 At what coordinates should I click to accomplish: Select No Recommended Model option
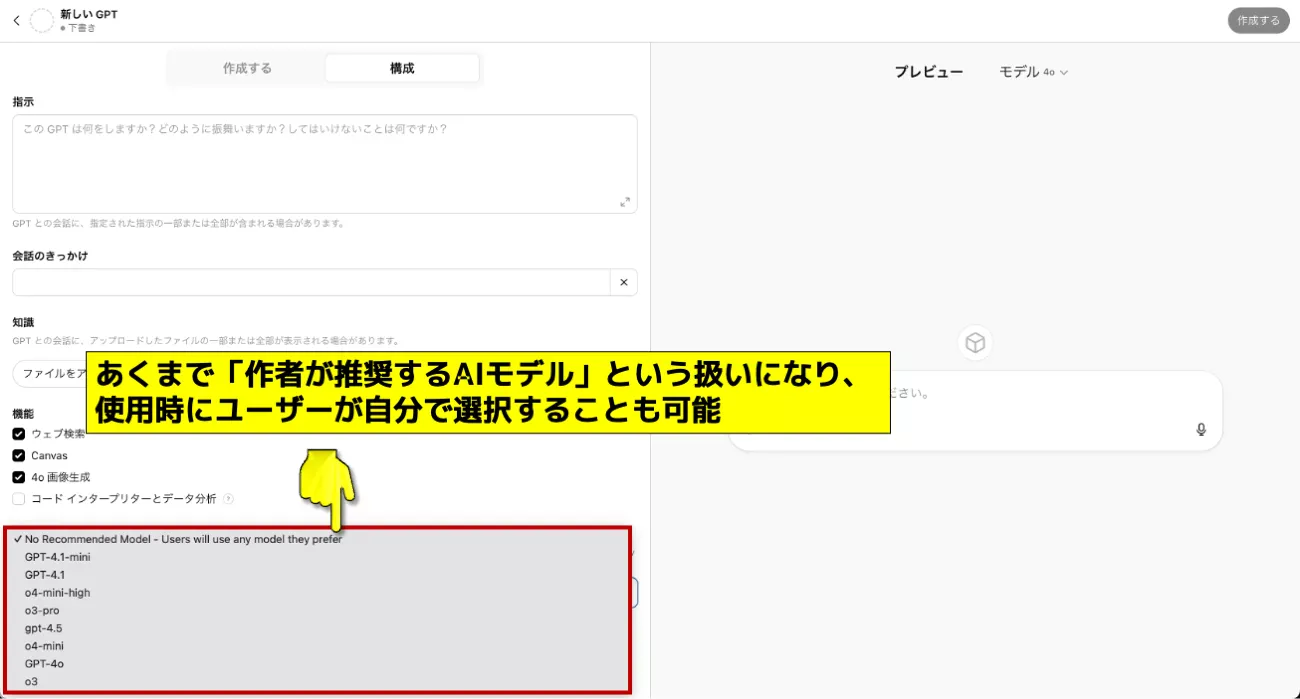pos(318,540)
